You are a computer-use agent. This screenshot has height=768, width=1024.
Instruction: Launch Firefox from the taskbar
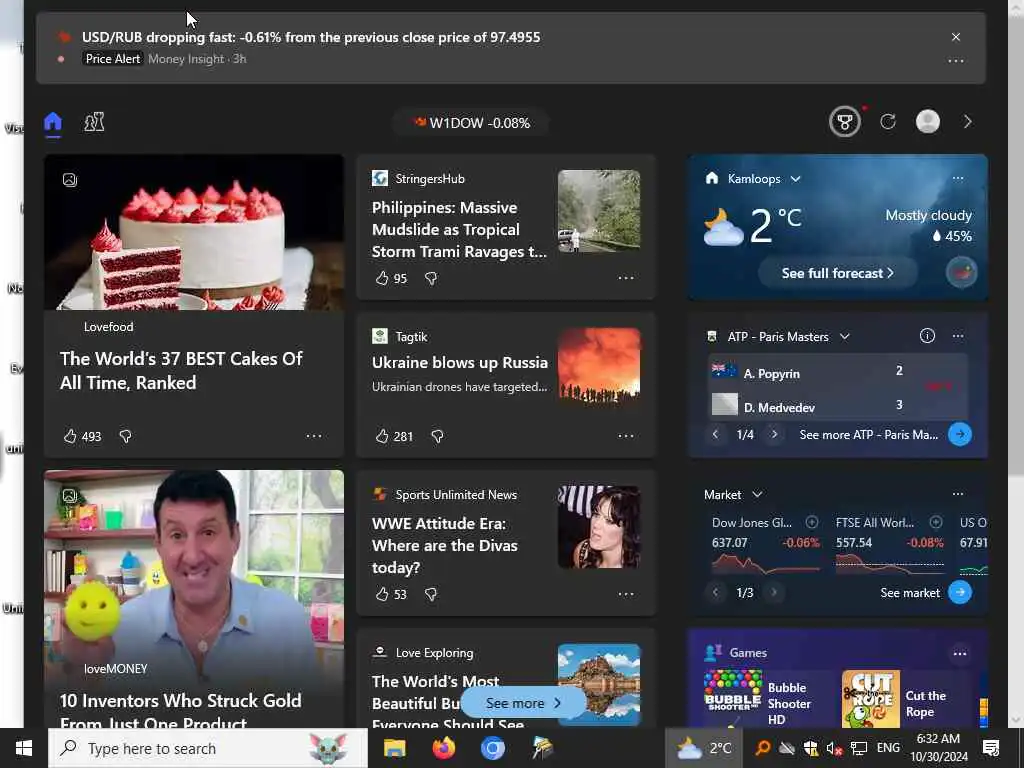pyautogui.click(x=444, y=748)
